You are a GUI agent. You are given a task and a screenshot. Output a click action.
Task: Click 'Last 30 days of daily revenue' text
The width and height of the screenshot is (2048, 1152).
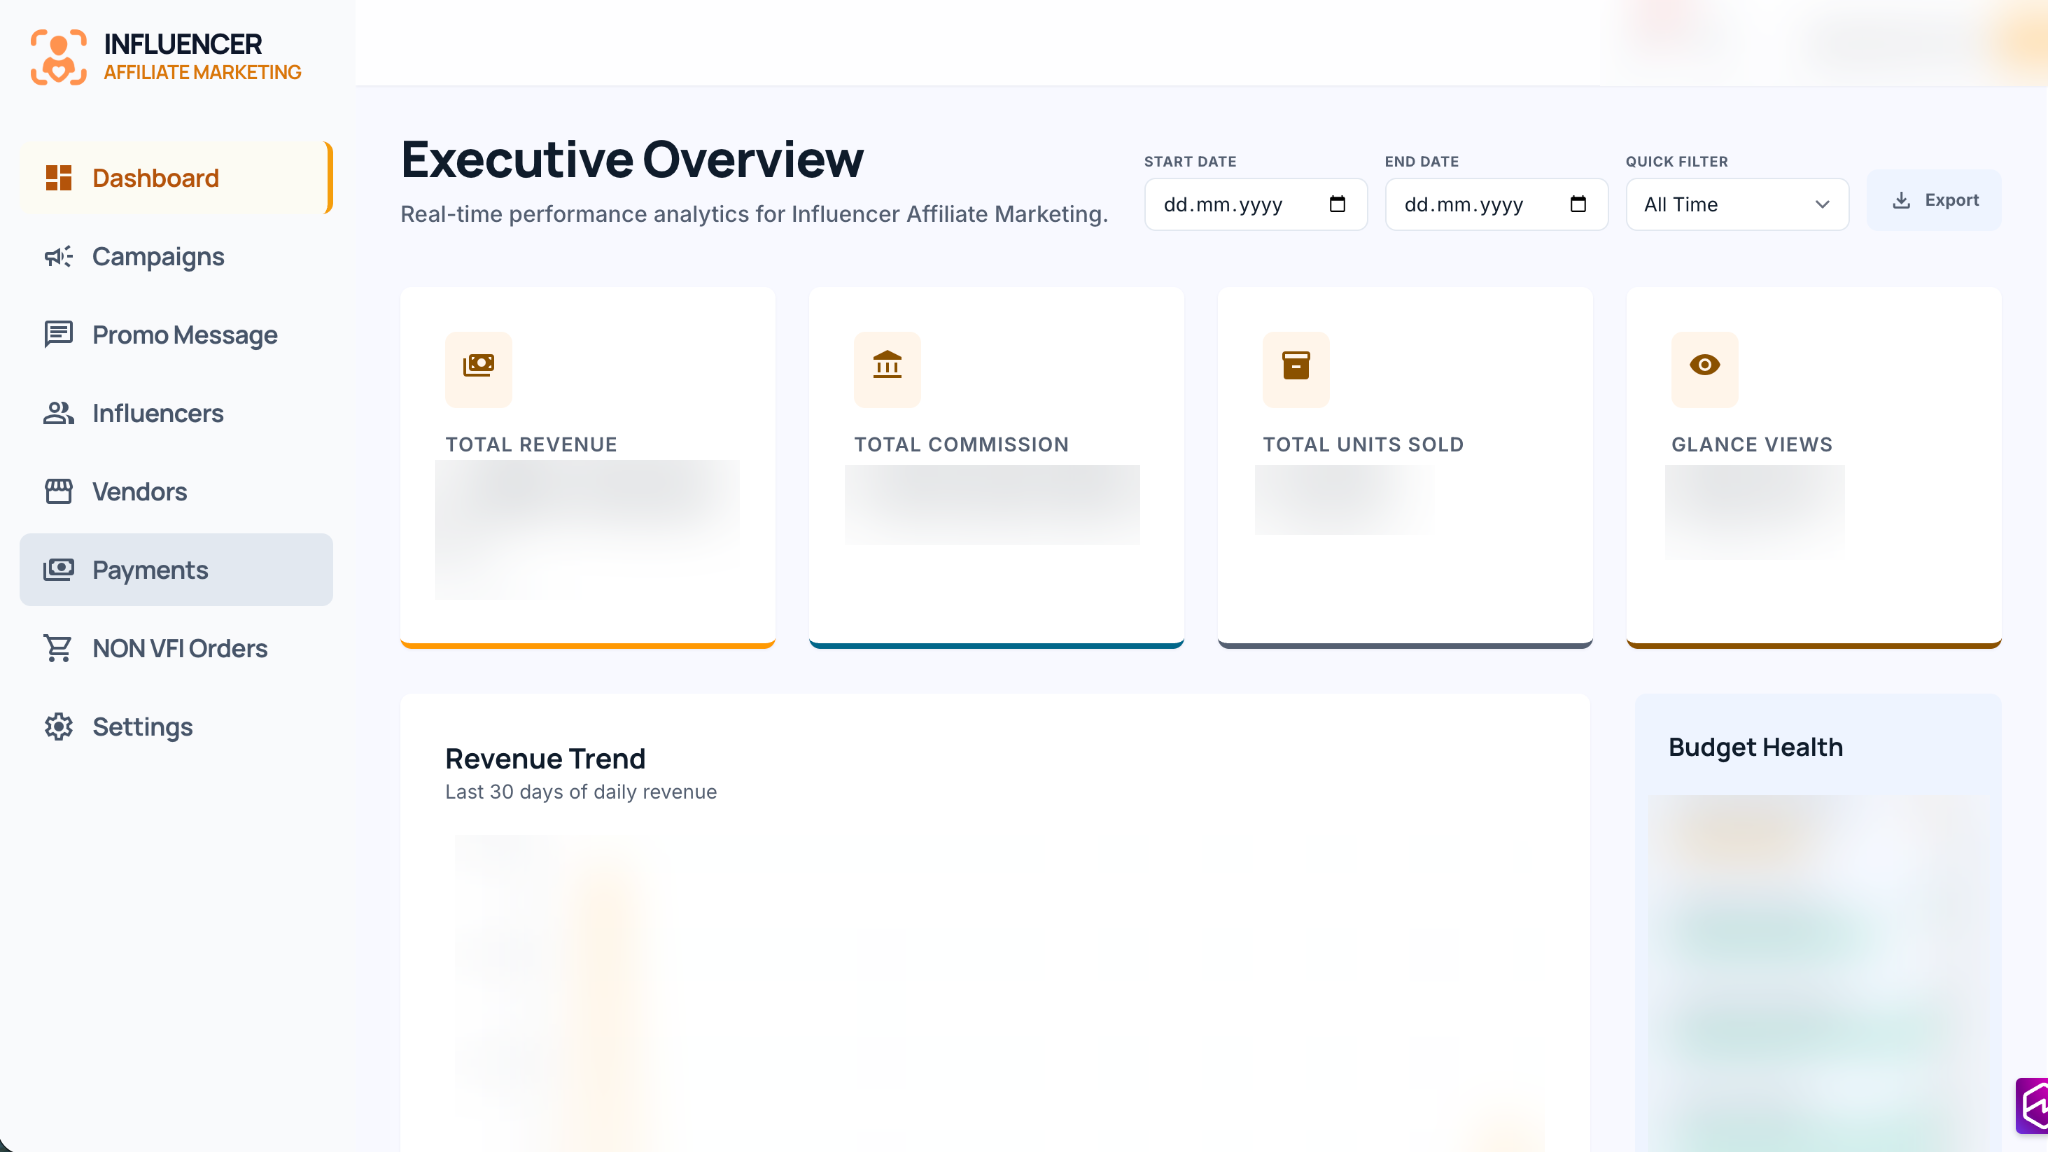pos(581,792)
